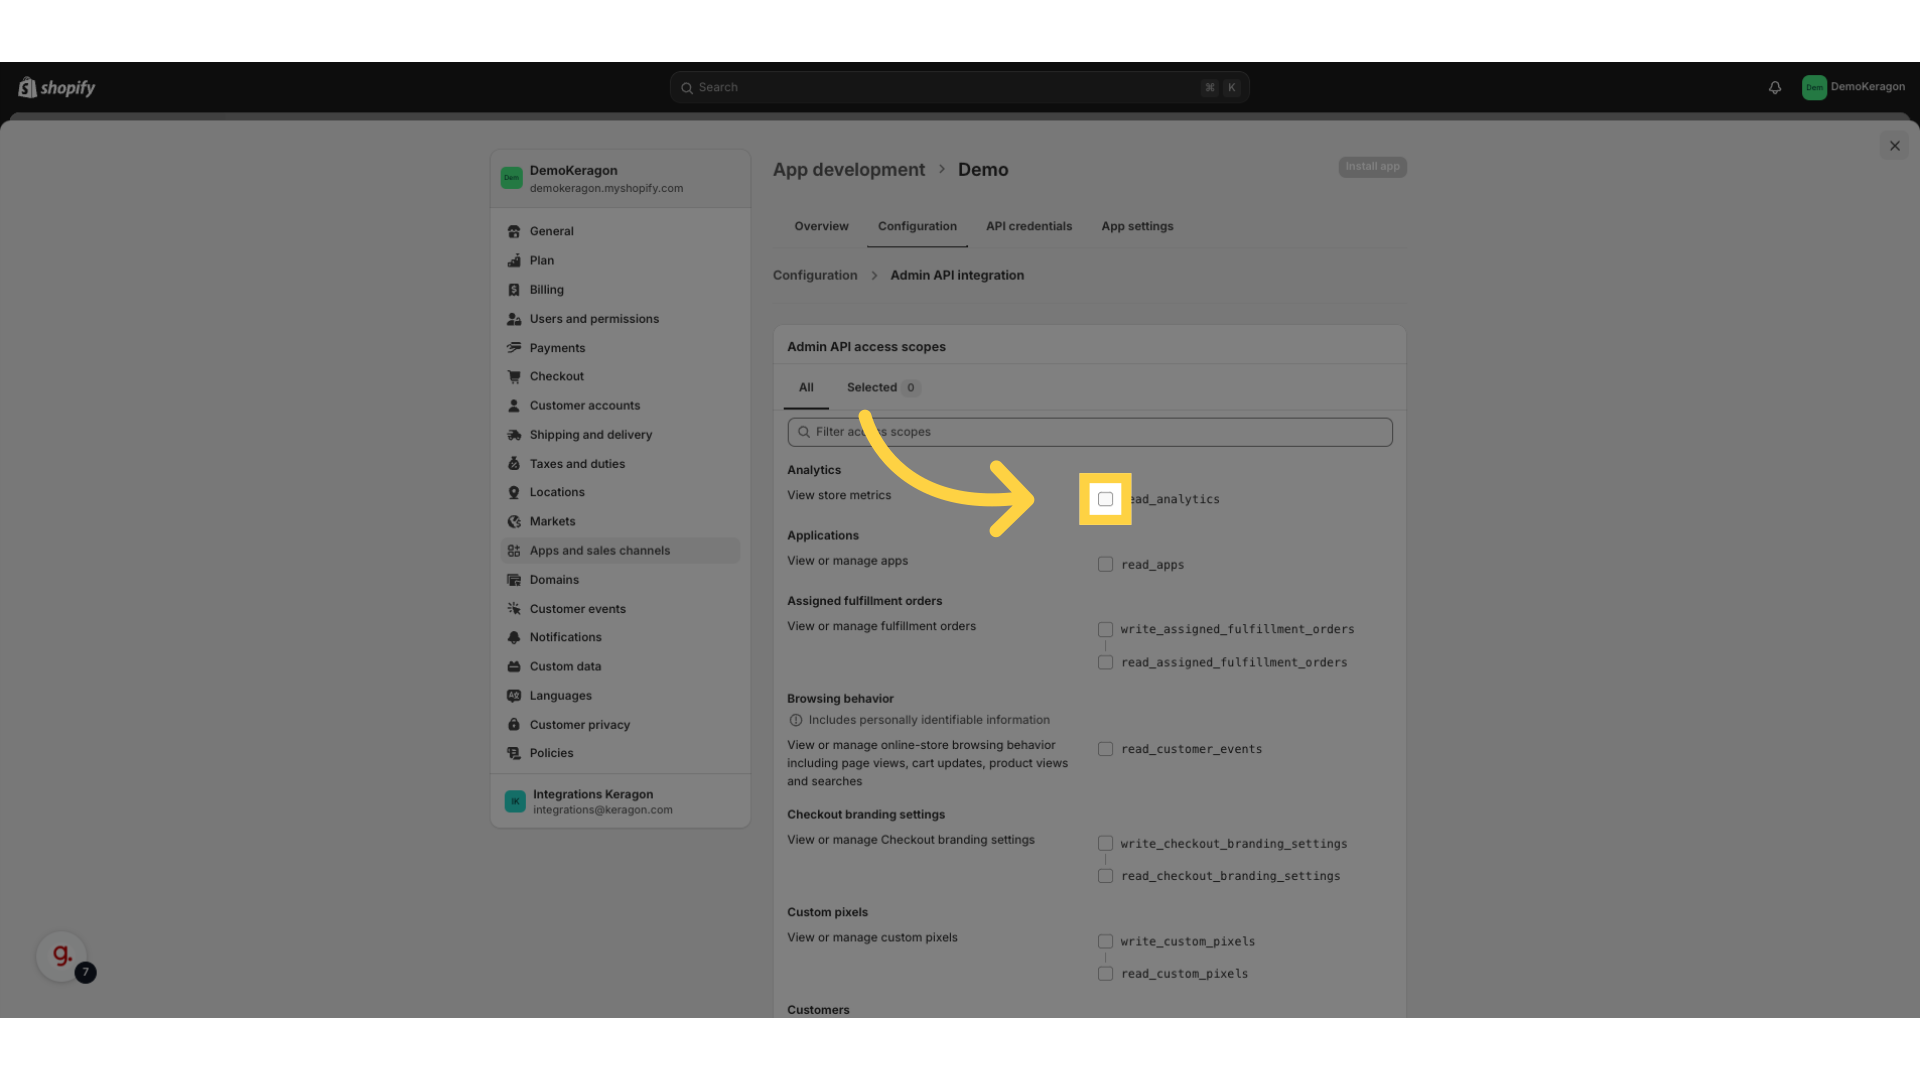Viewport: 1920px width, 1080px height.
Task: Tick read_assigned_fulfillment_orders checkbox
Action: pos(1105,663)
